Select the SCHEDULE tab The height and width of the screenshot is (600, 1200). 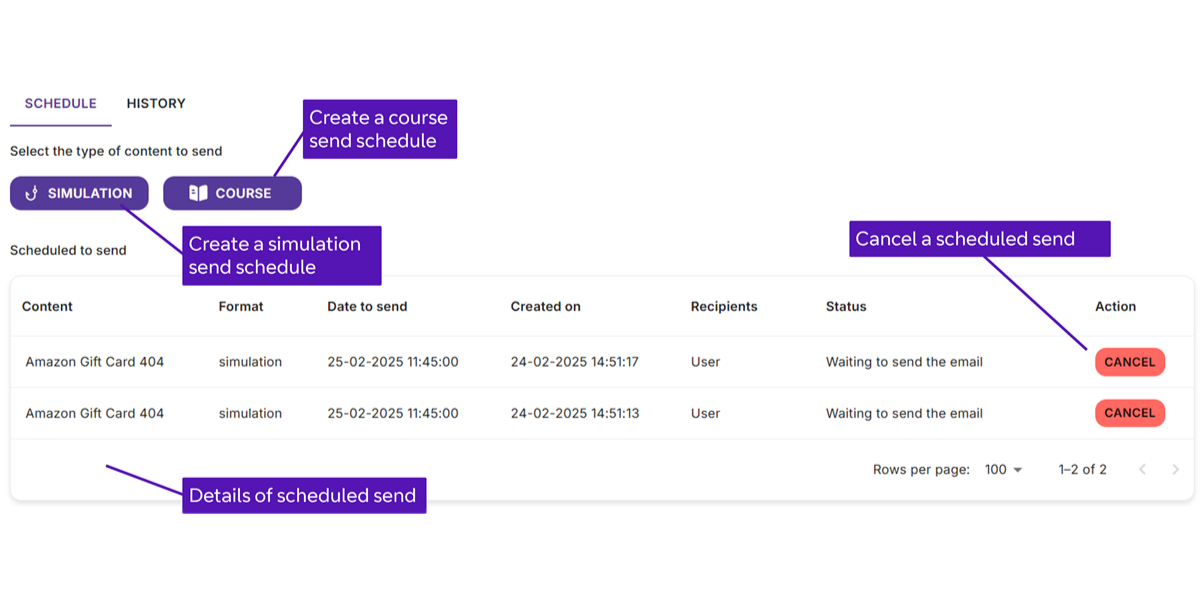click(x=60, y=103)
